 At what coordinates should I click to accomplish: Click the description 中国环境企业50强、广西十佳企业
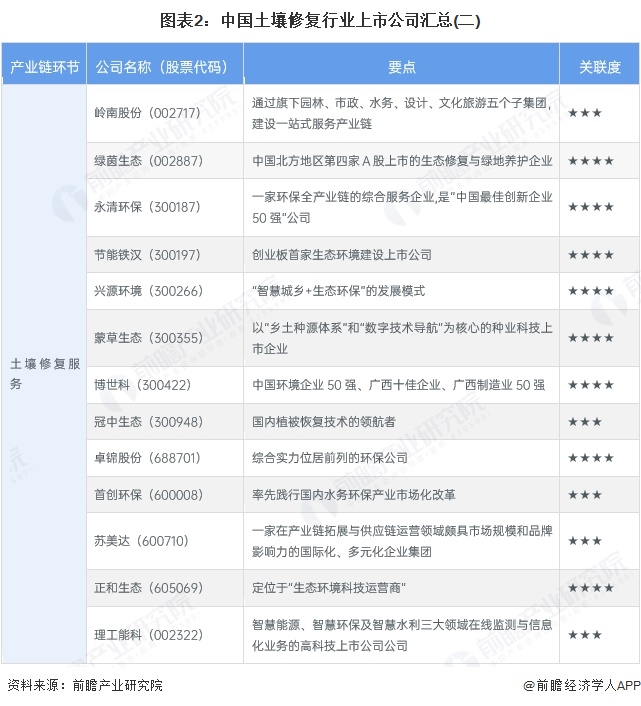point(398,385)
